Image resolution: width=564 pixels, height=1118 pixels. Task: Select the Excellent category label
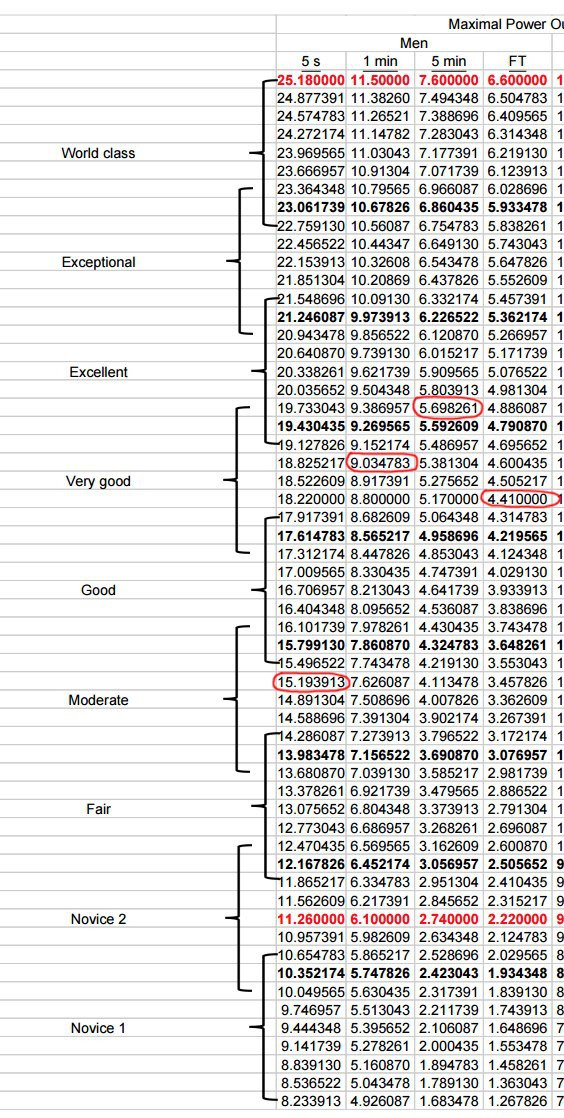pos(98,371)
